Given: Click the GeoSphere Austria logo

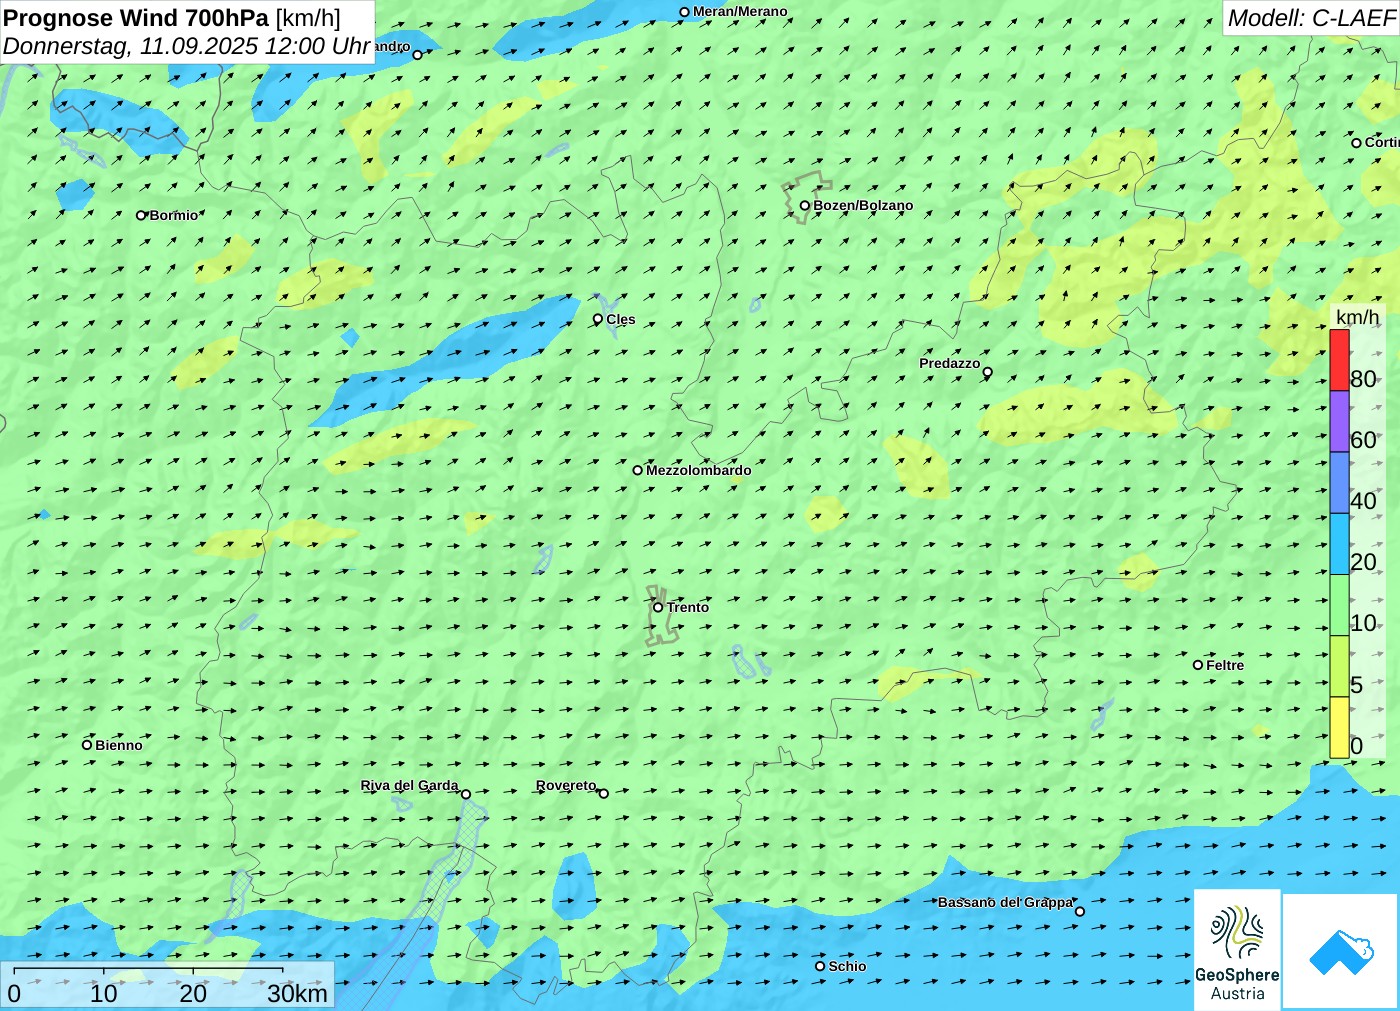Looking at the screenshot, I should (x=1237, y=948).
